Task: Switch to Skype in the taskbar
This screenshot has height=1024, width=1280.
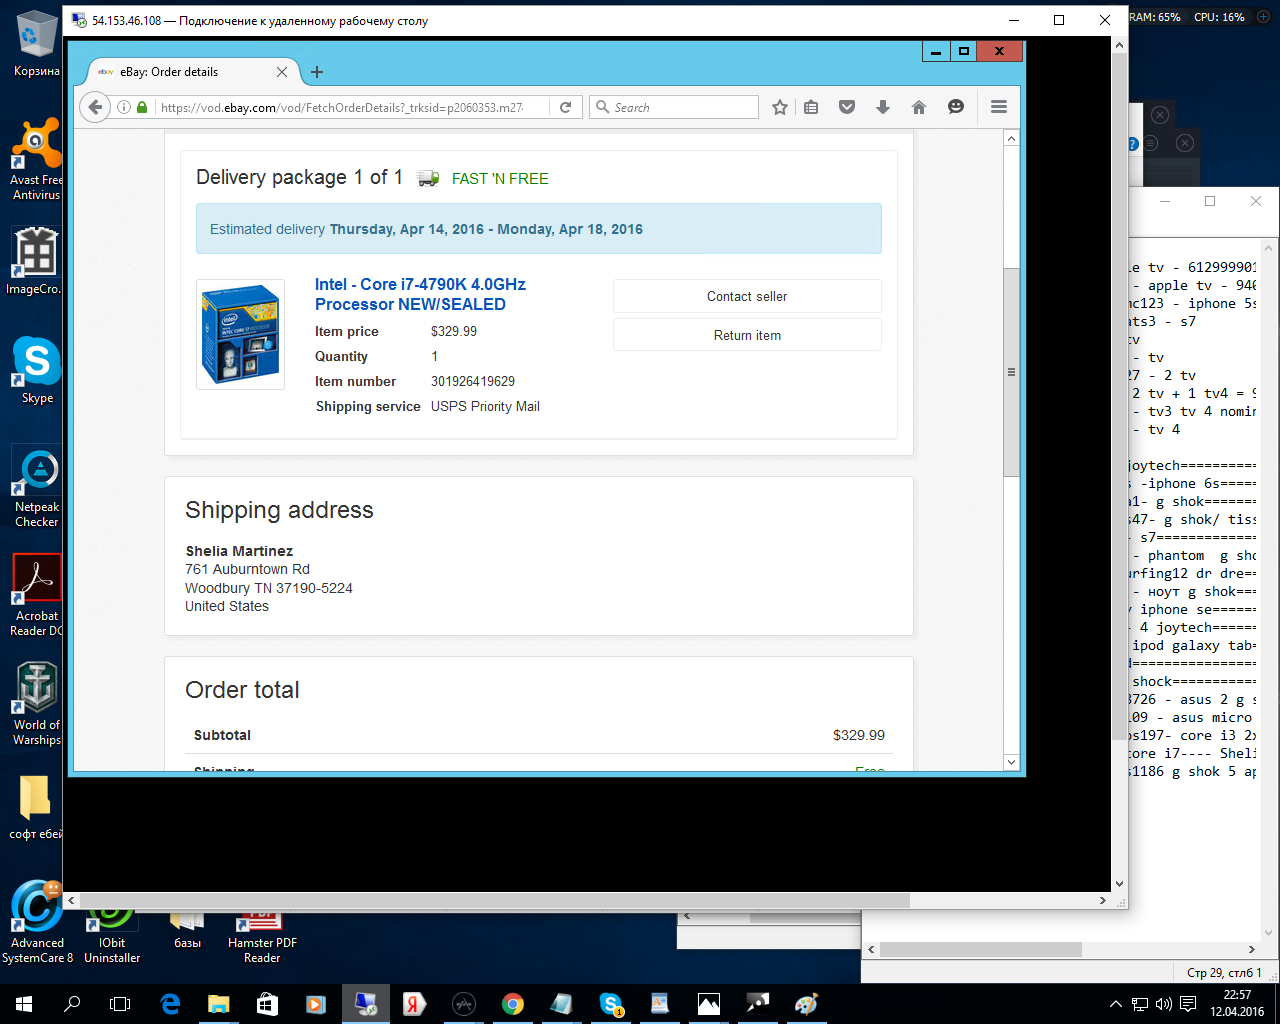Action: [x=610, y=1004]
